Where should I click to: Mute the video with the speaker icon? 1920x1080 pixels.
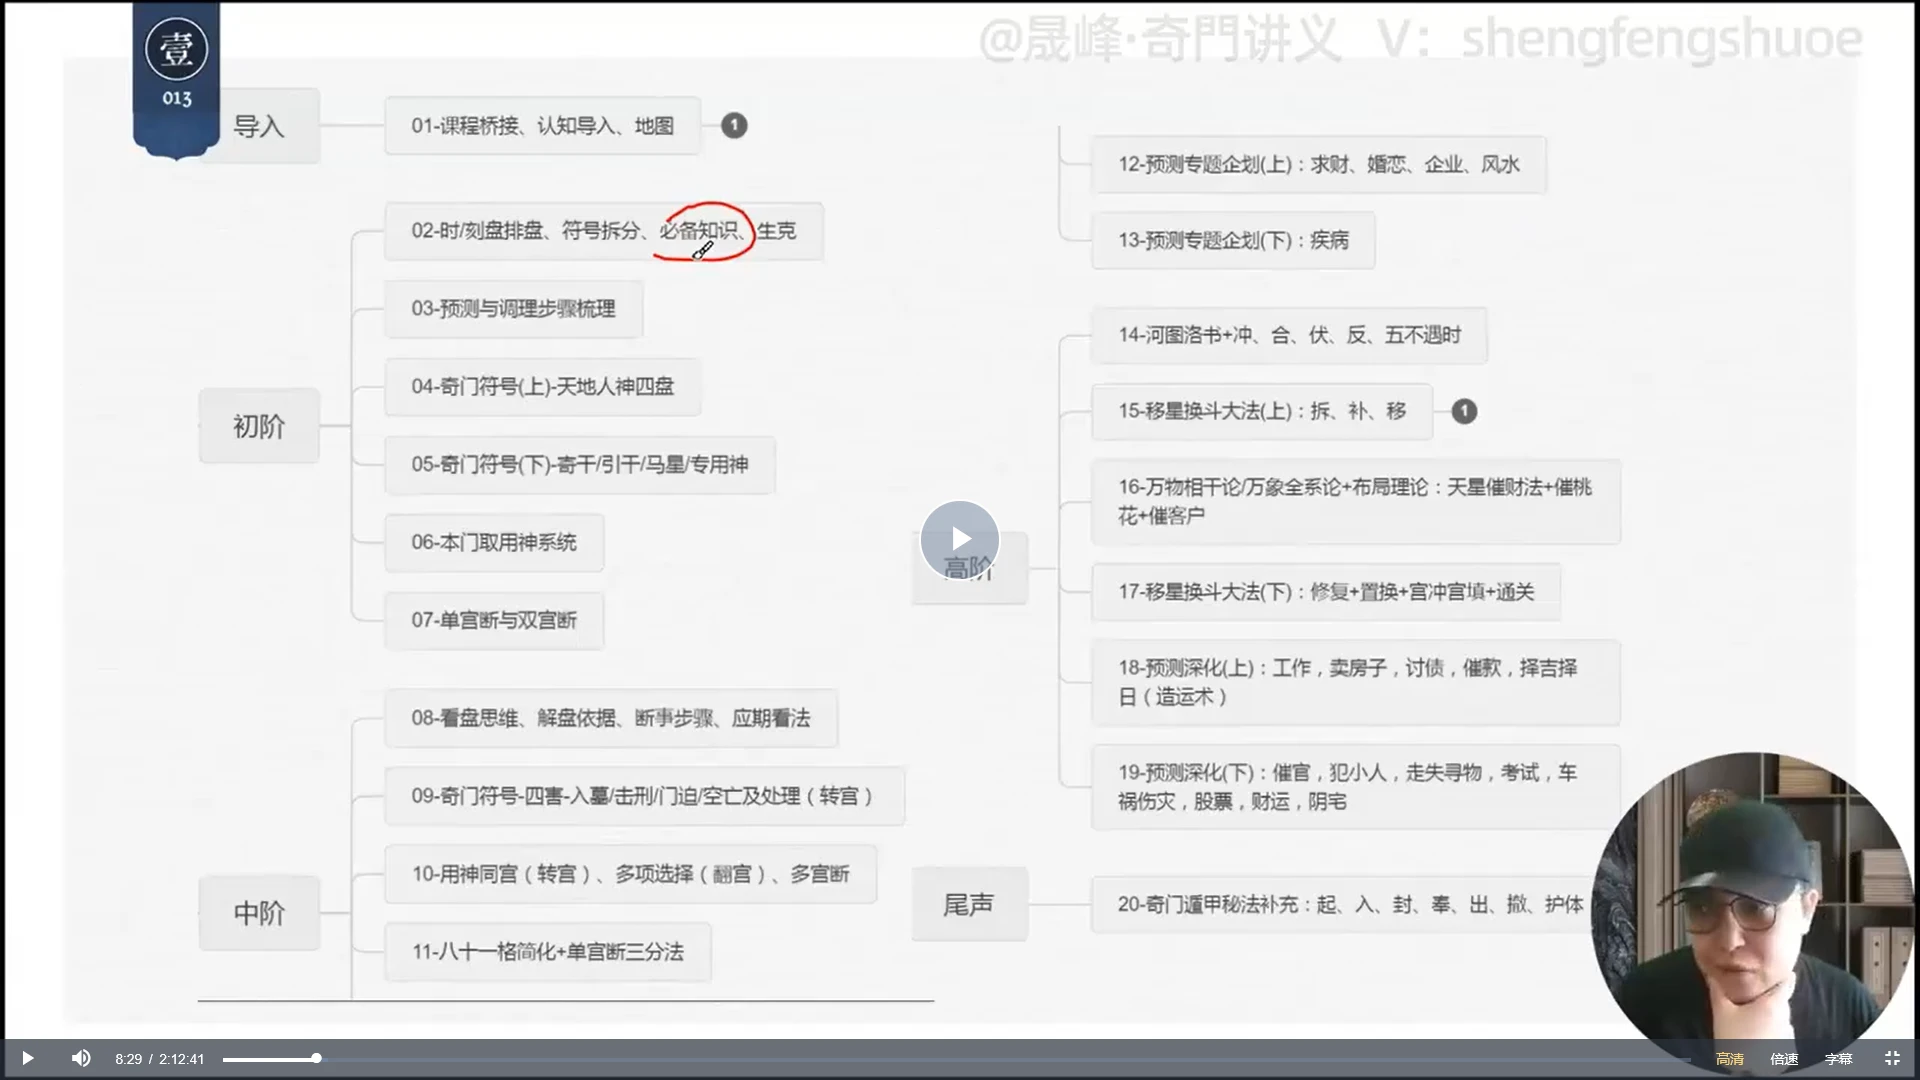[x=81, y=1058]
